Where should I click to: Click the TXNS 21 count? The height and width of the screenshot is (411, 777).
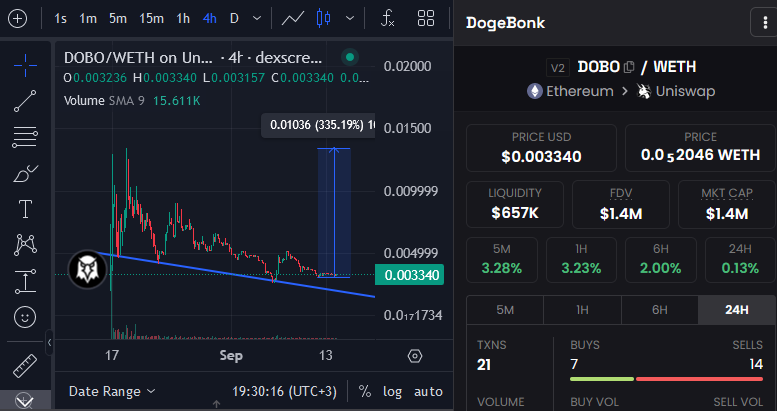click(484, 365)
